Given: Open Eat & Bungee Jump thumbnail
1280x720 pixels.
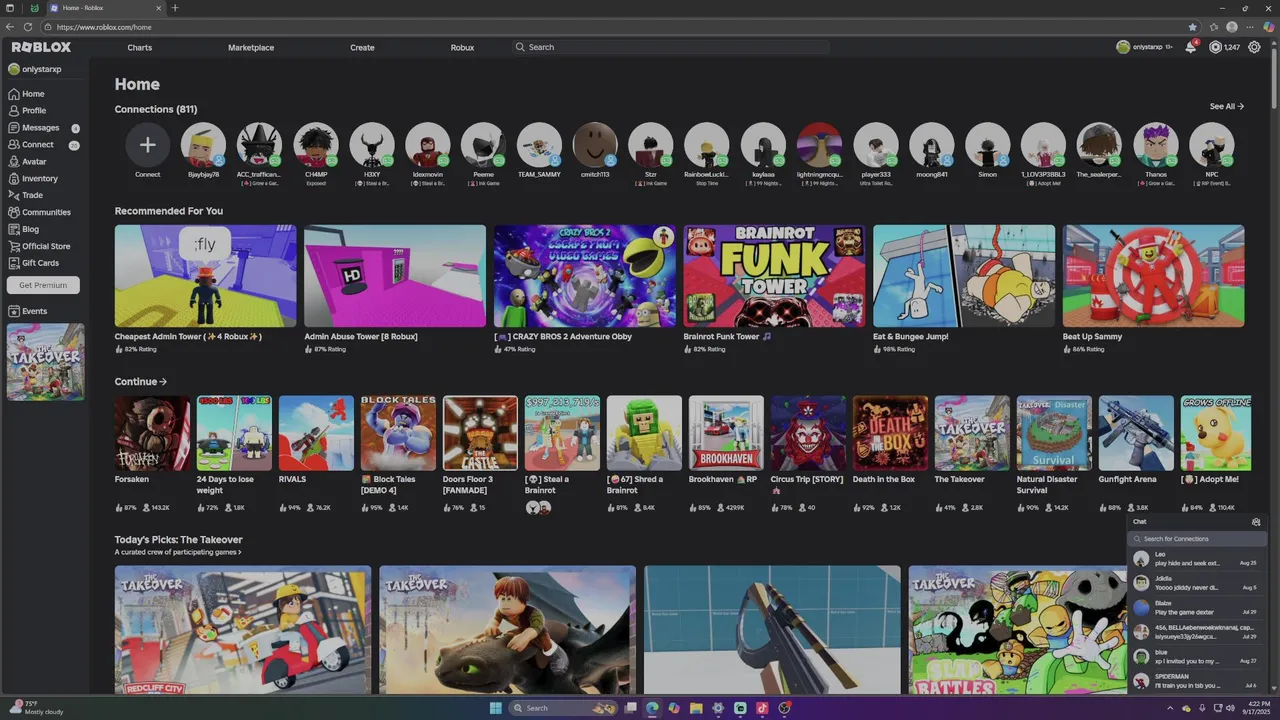Looking at the screenshot, I should click(964, 276).
